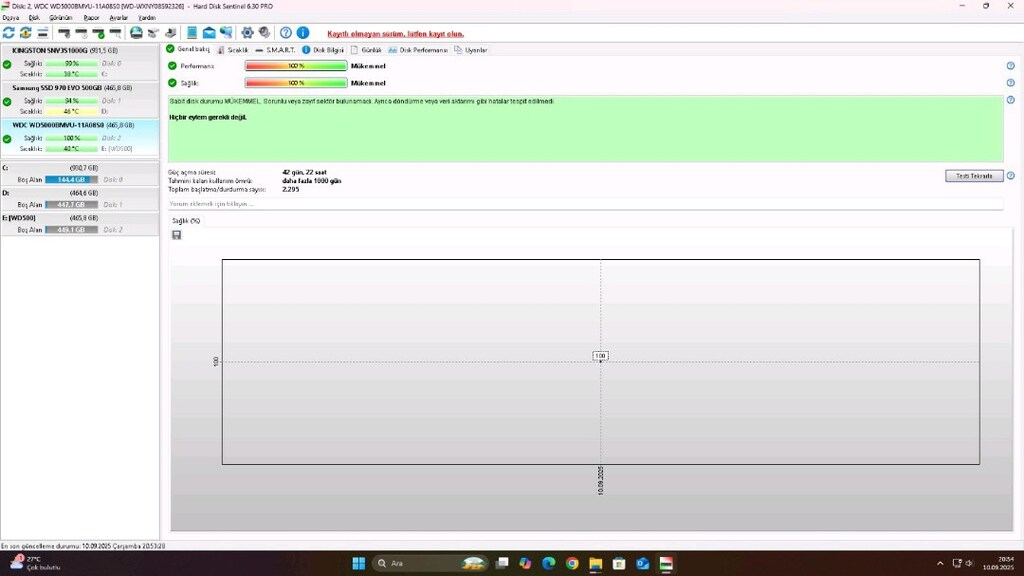The height and width of the screenshot is (576, 1024).
Task: Switch to the S.M.A.R.T. tab
Action: click(x=275, y=50)
